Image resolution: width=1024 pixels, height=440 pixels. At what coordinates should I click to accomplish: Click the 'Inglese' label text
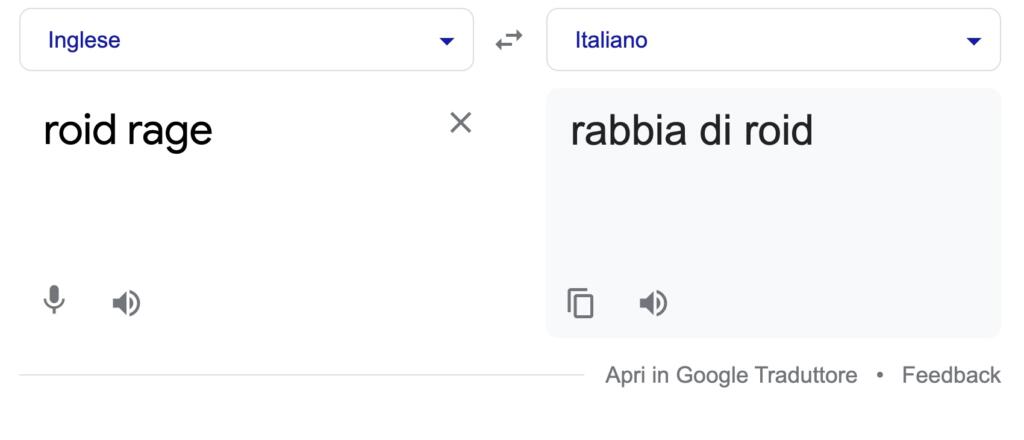pos(84,40)
